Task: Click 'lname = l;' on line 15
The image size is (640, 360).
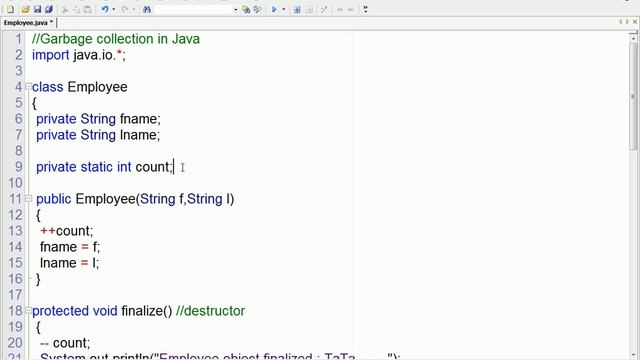Action: pyautogui.click(x=69, y=263)
